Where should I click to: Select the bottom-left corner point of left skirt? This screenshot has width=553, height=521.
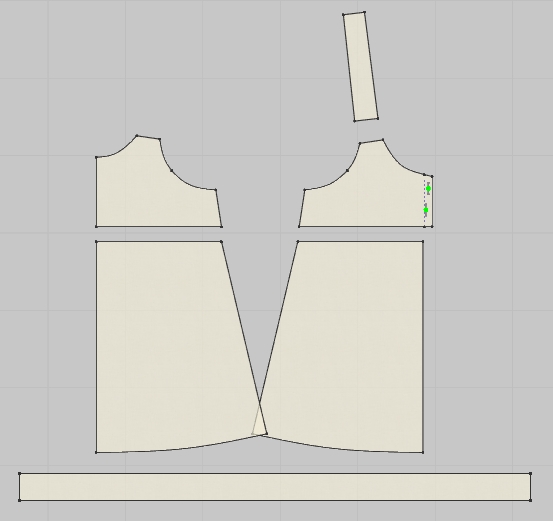96,452
